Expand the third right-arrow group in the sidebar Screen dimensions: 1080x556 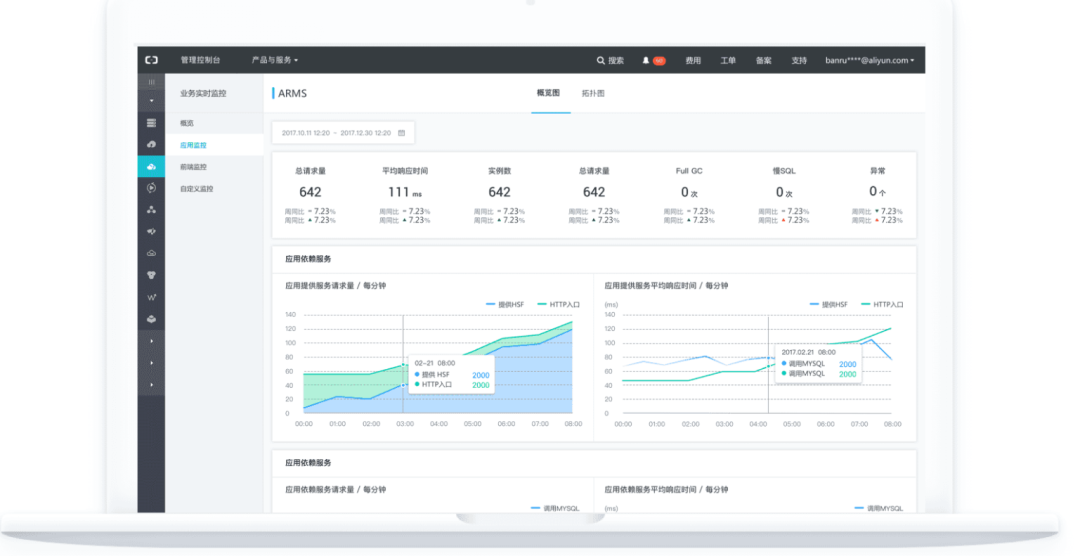pos(152,385)
